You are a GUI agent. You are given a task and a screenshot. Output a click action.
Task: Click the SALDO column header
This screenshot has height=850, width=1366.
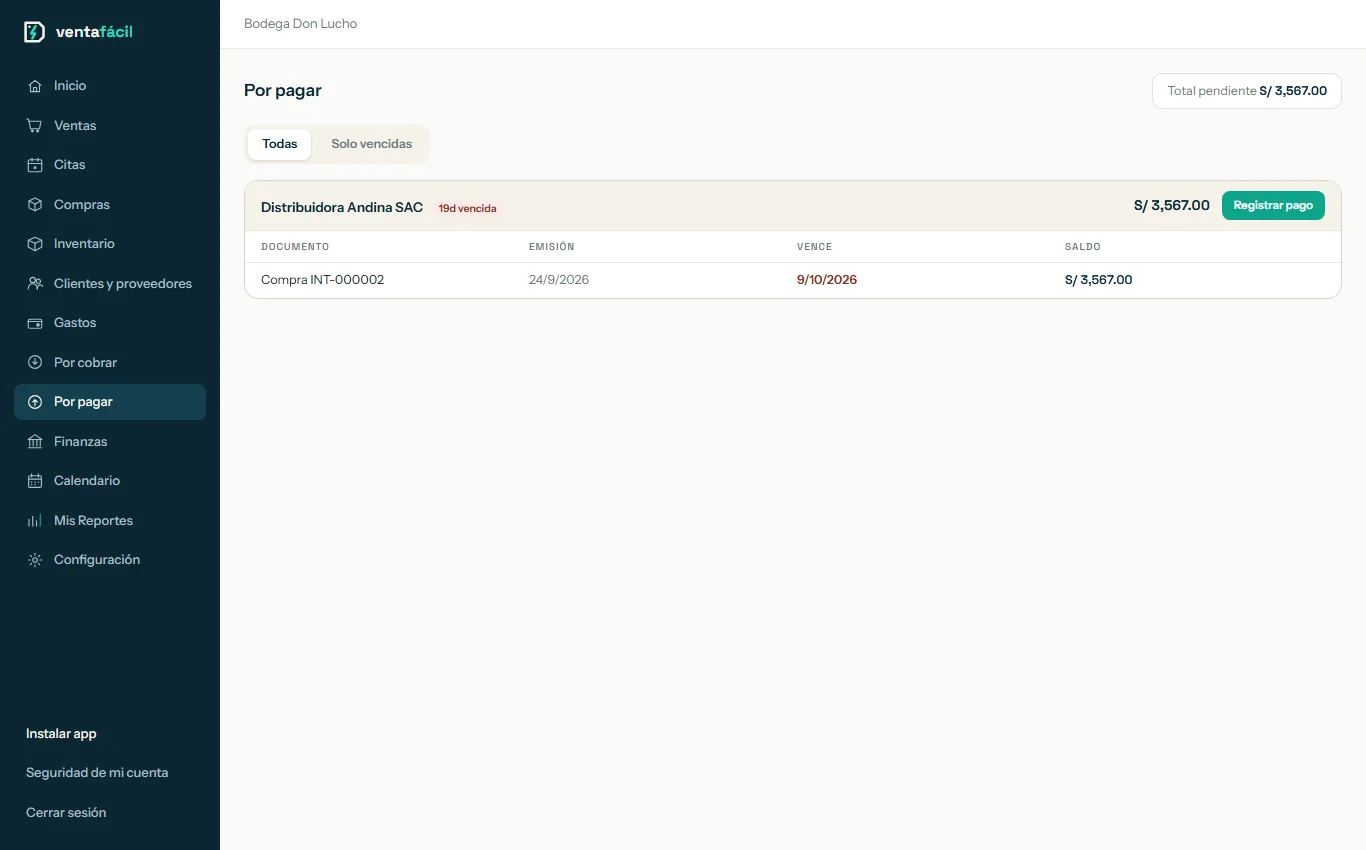pos(1083,247)
